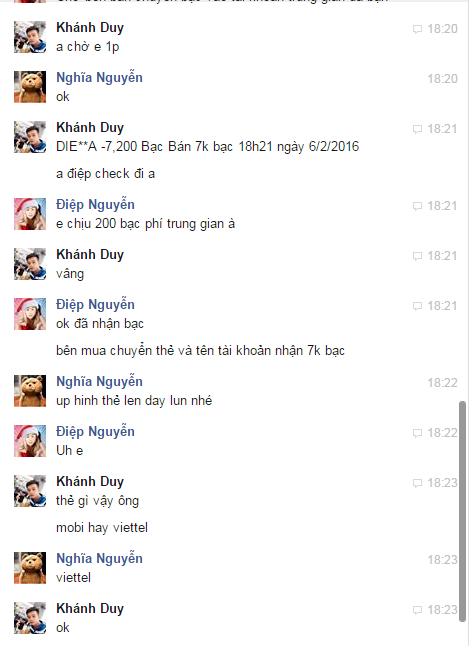This screenshot has width=472, height=646.
Task: Click comment icon next to 'vâng' message
Action: pos(417,256)
